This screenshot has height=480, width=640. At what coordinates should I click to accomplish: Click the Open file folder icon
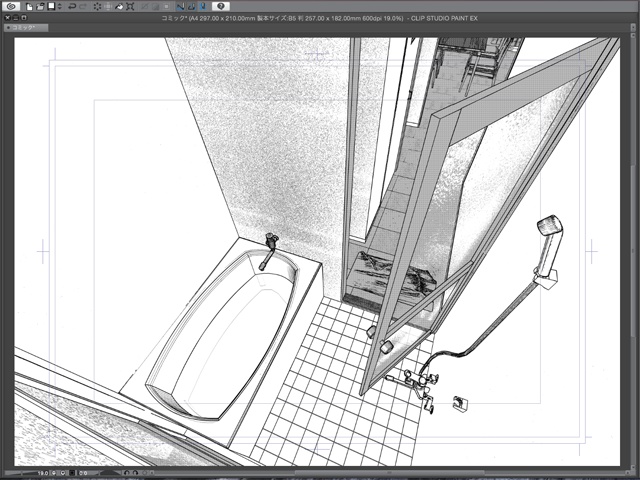(40, 7)
